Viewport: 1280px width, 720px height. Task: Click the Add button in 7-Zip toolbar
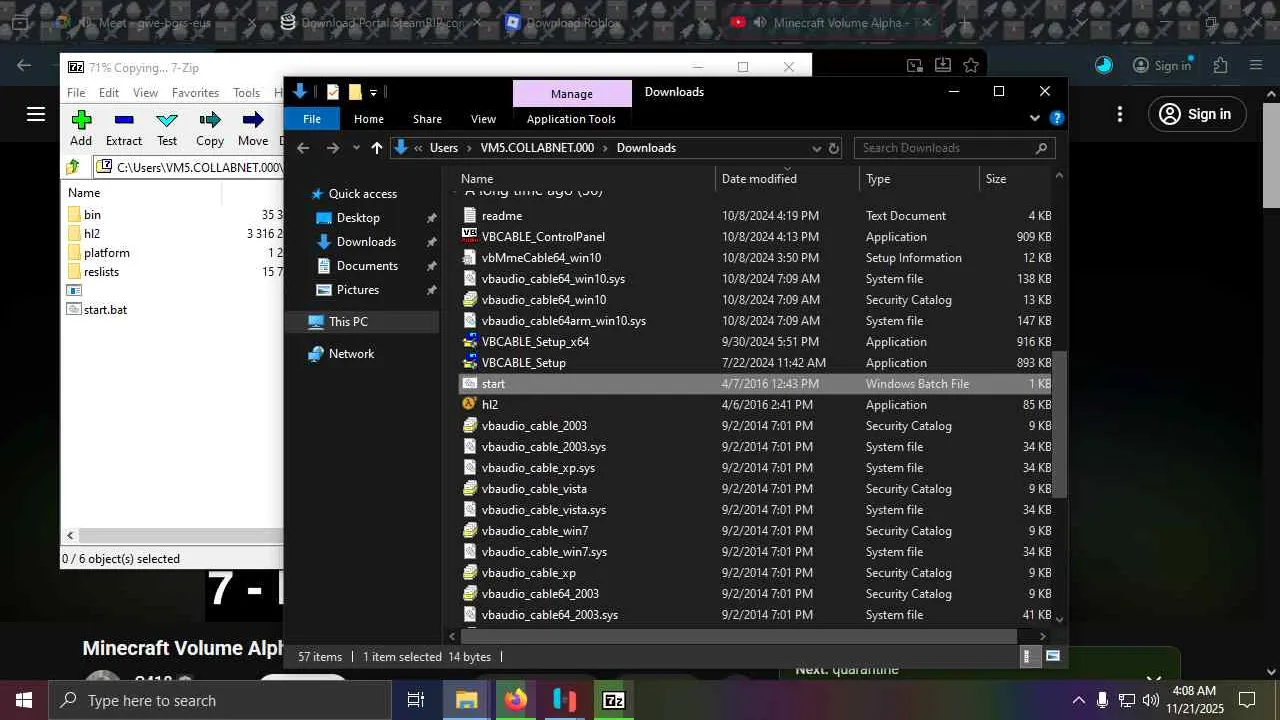[x=81, y=129]
